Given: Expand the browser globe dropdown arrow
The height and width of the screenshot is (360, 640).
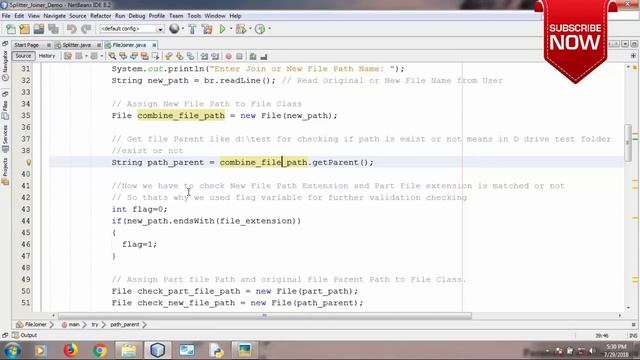Looking at the screenshot, I should pos(182,29).
